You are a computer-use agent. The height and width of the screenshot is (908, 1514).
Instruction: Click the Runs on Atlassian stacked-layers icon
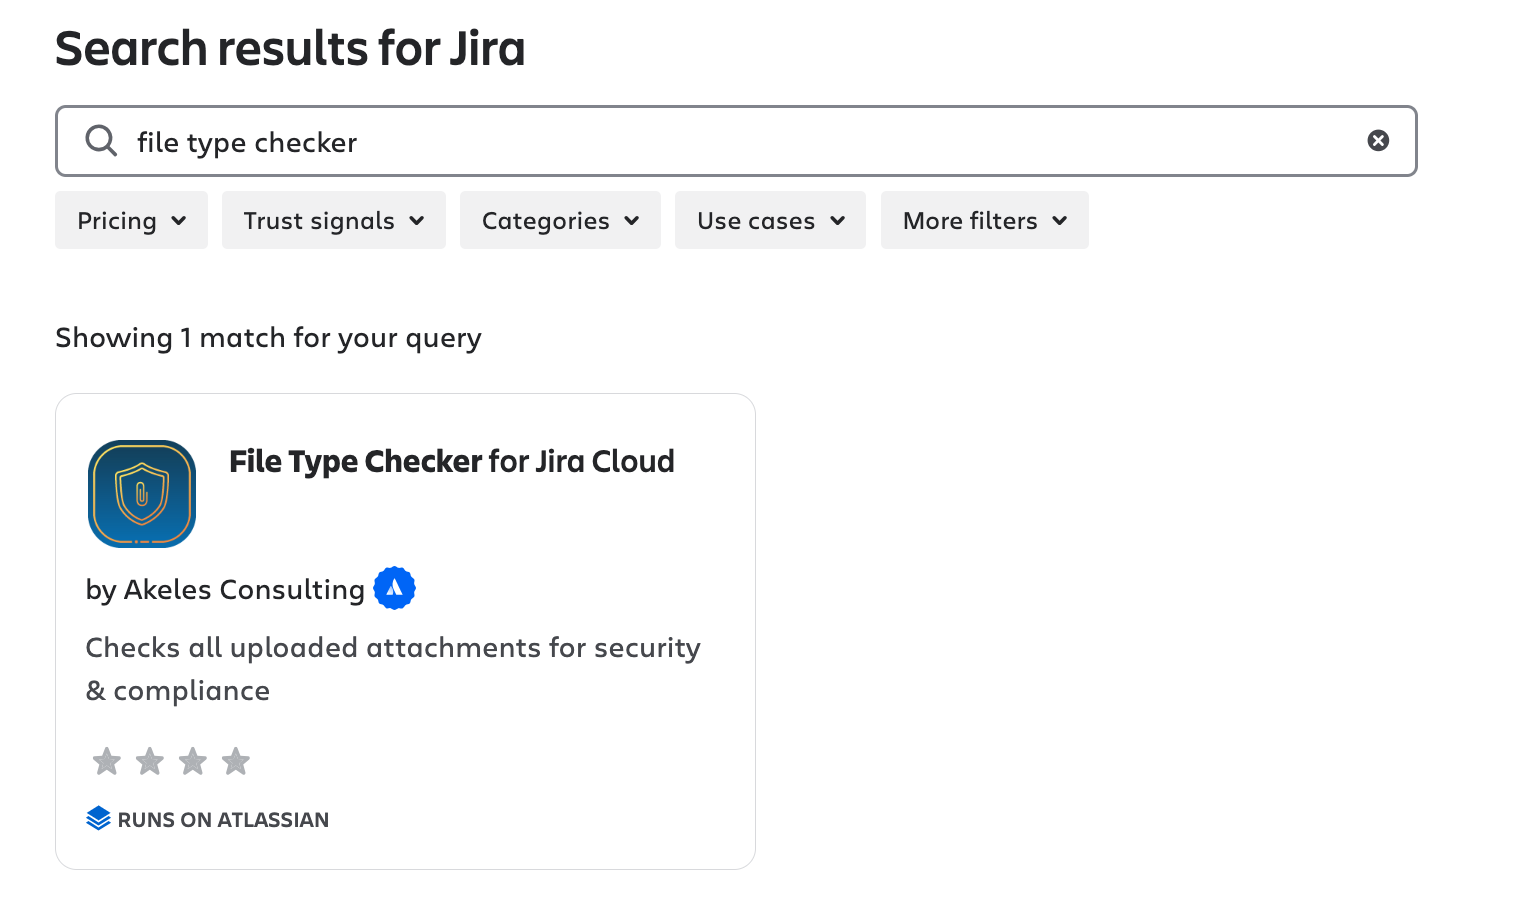click(x=97, y=818)
